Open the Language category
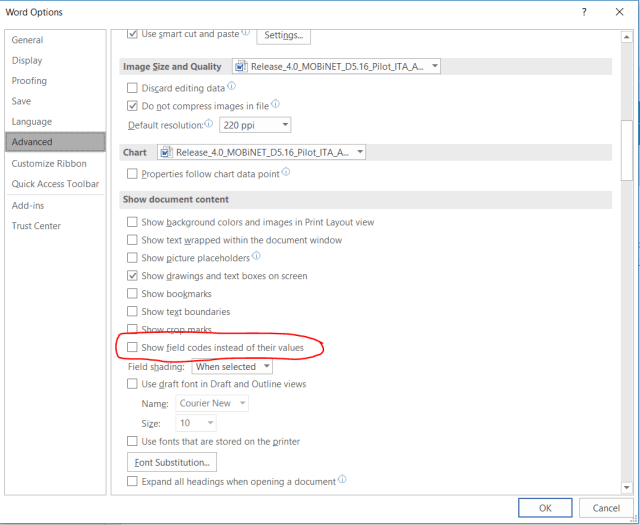This screenshot has width=640, height=525. 55,122
